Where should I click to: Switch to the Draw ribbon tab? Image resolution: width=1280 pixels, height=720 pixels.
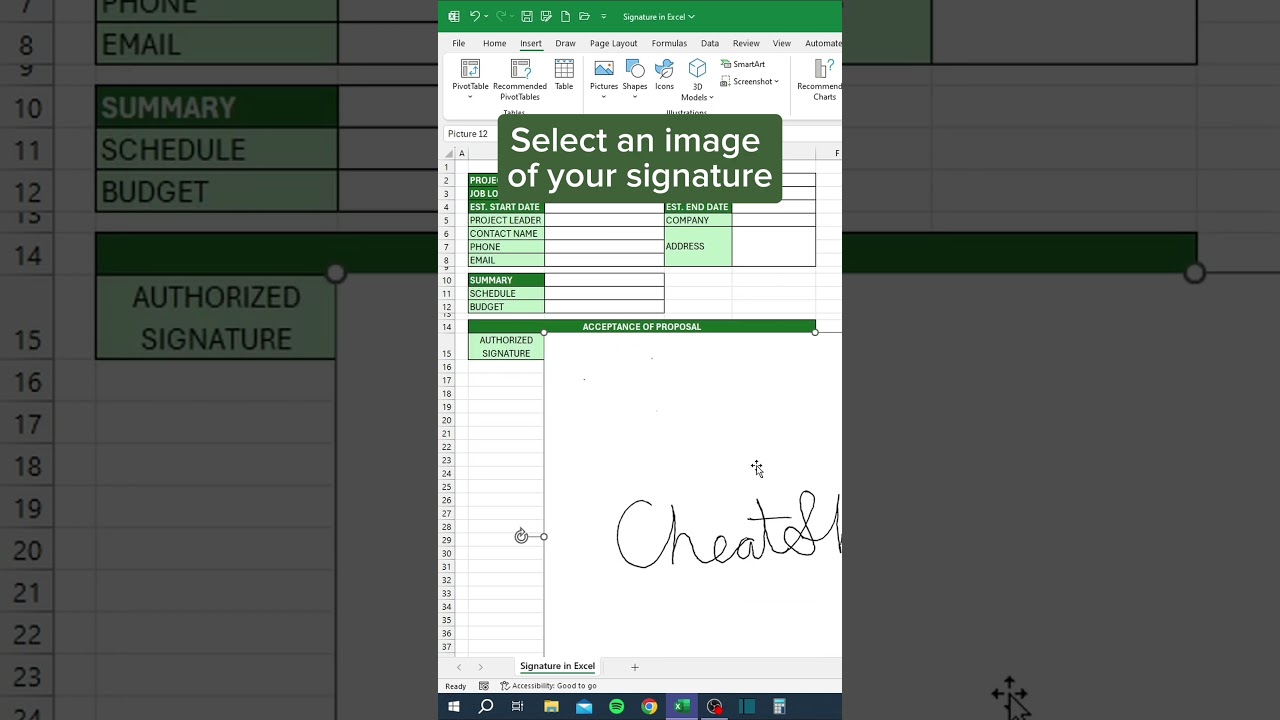565,43
